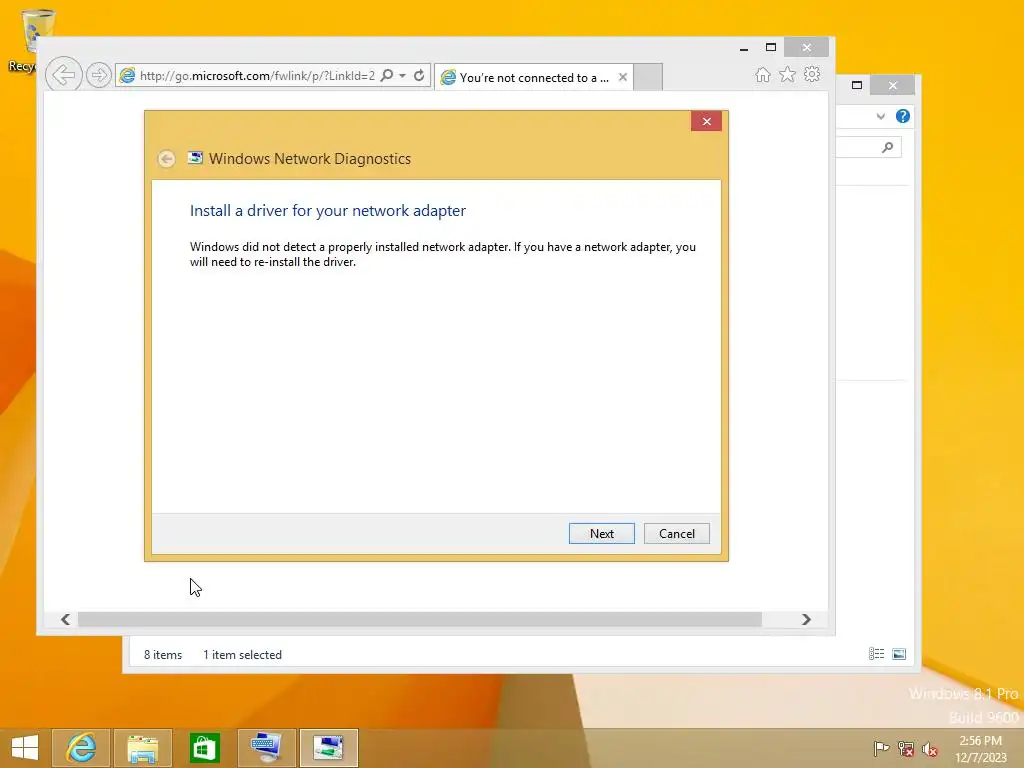Click the horizontal scrollbar thumb in Internet Explorer

419,619
